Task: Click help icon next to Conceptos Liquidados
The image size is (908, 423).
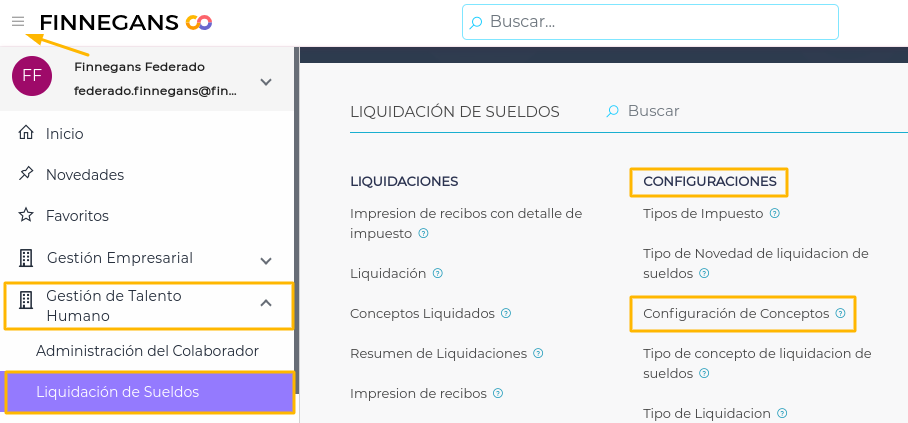Action: (x=506, y=313)
